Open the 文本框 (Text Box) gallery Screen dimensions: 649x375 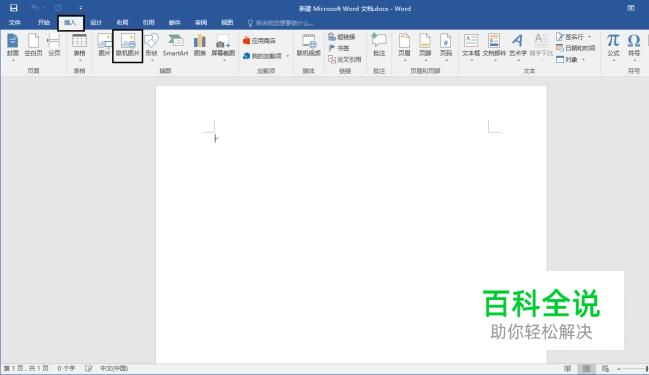471,47
